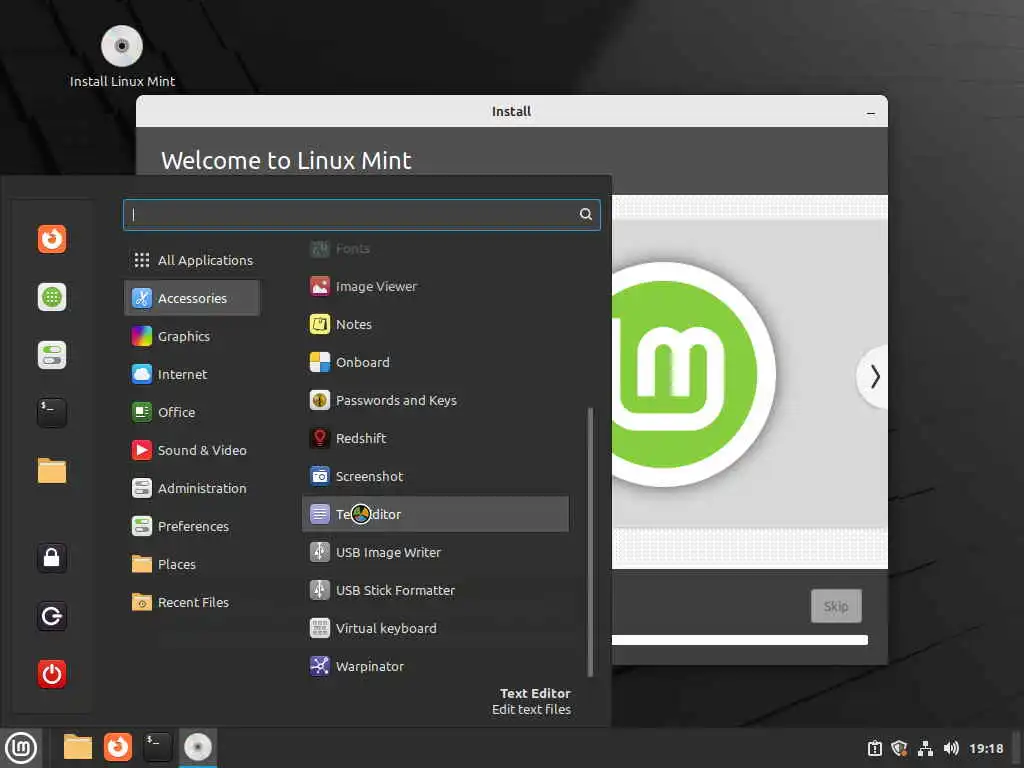The height and width of the screenshot is (768, 1024).
Task: Open Firefox from the menu favorites sidebar
Action: (x=52, y=239)
